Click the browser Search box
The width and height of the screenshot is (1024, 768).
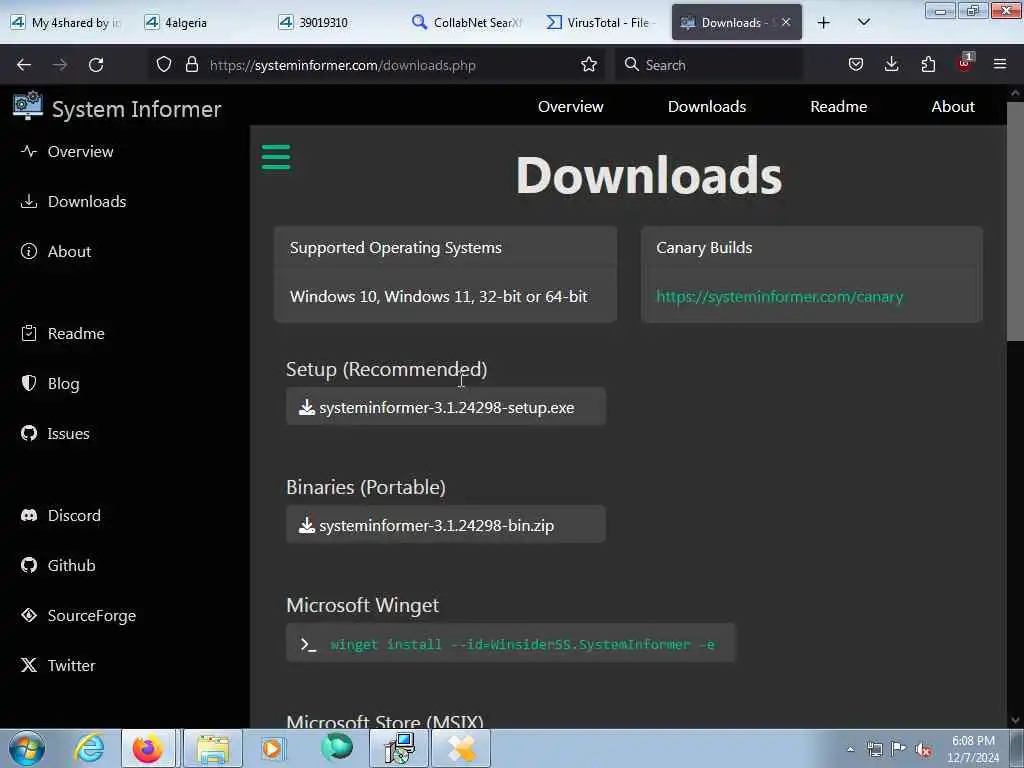(709, 65)
